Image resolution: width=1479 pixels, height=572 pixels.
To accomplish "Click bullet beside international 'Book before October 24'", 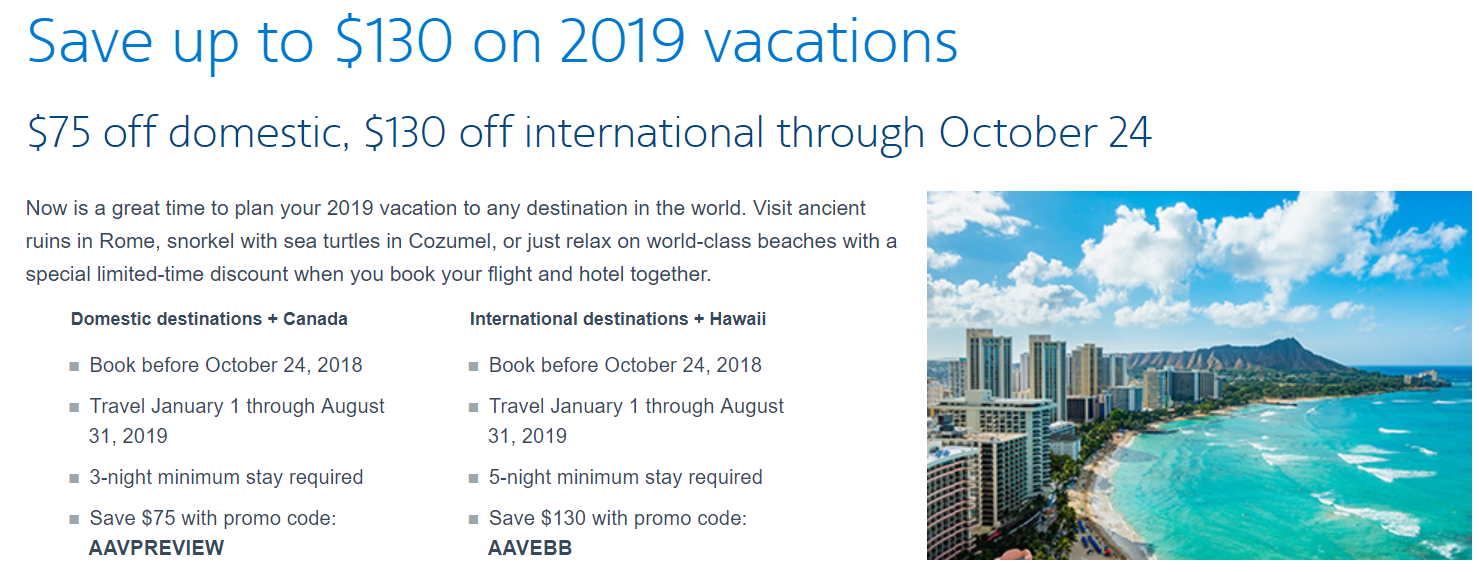I will [473, 367].
